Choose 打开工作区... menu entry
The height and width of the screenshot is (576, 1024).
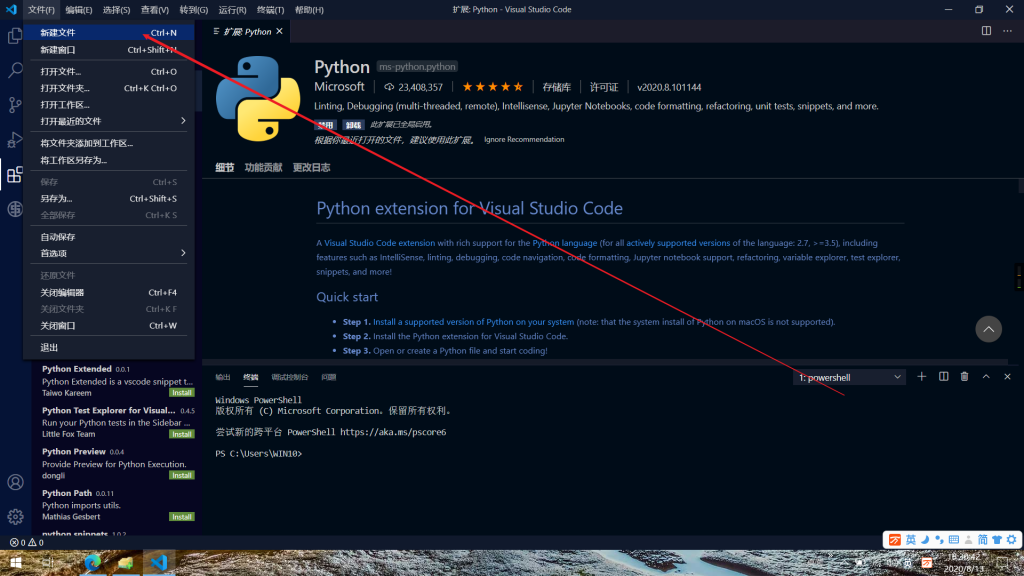tap(108, 104)
